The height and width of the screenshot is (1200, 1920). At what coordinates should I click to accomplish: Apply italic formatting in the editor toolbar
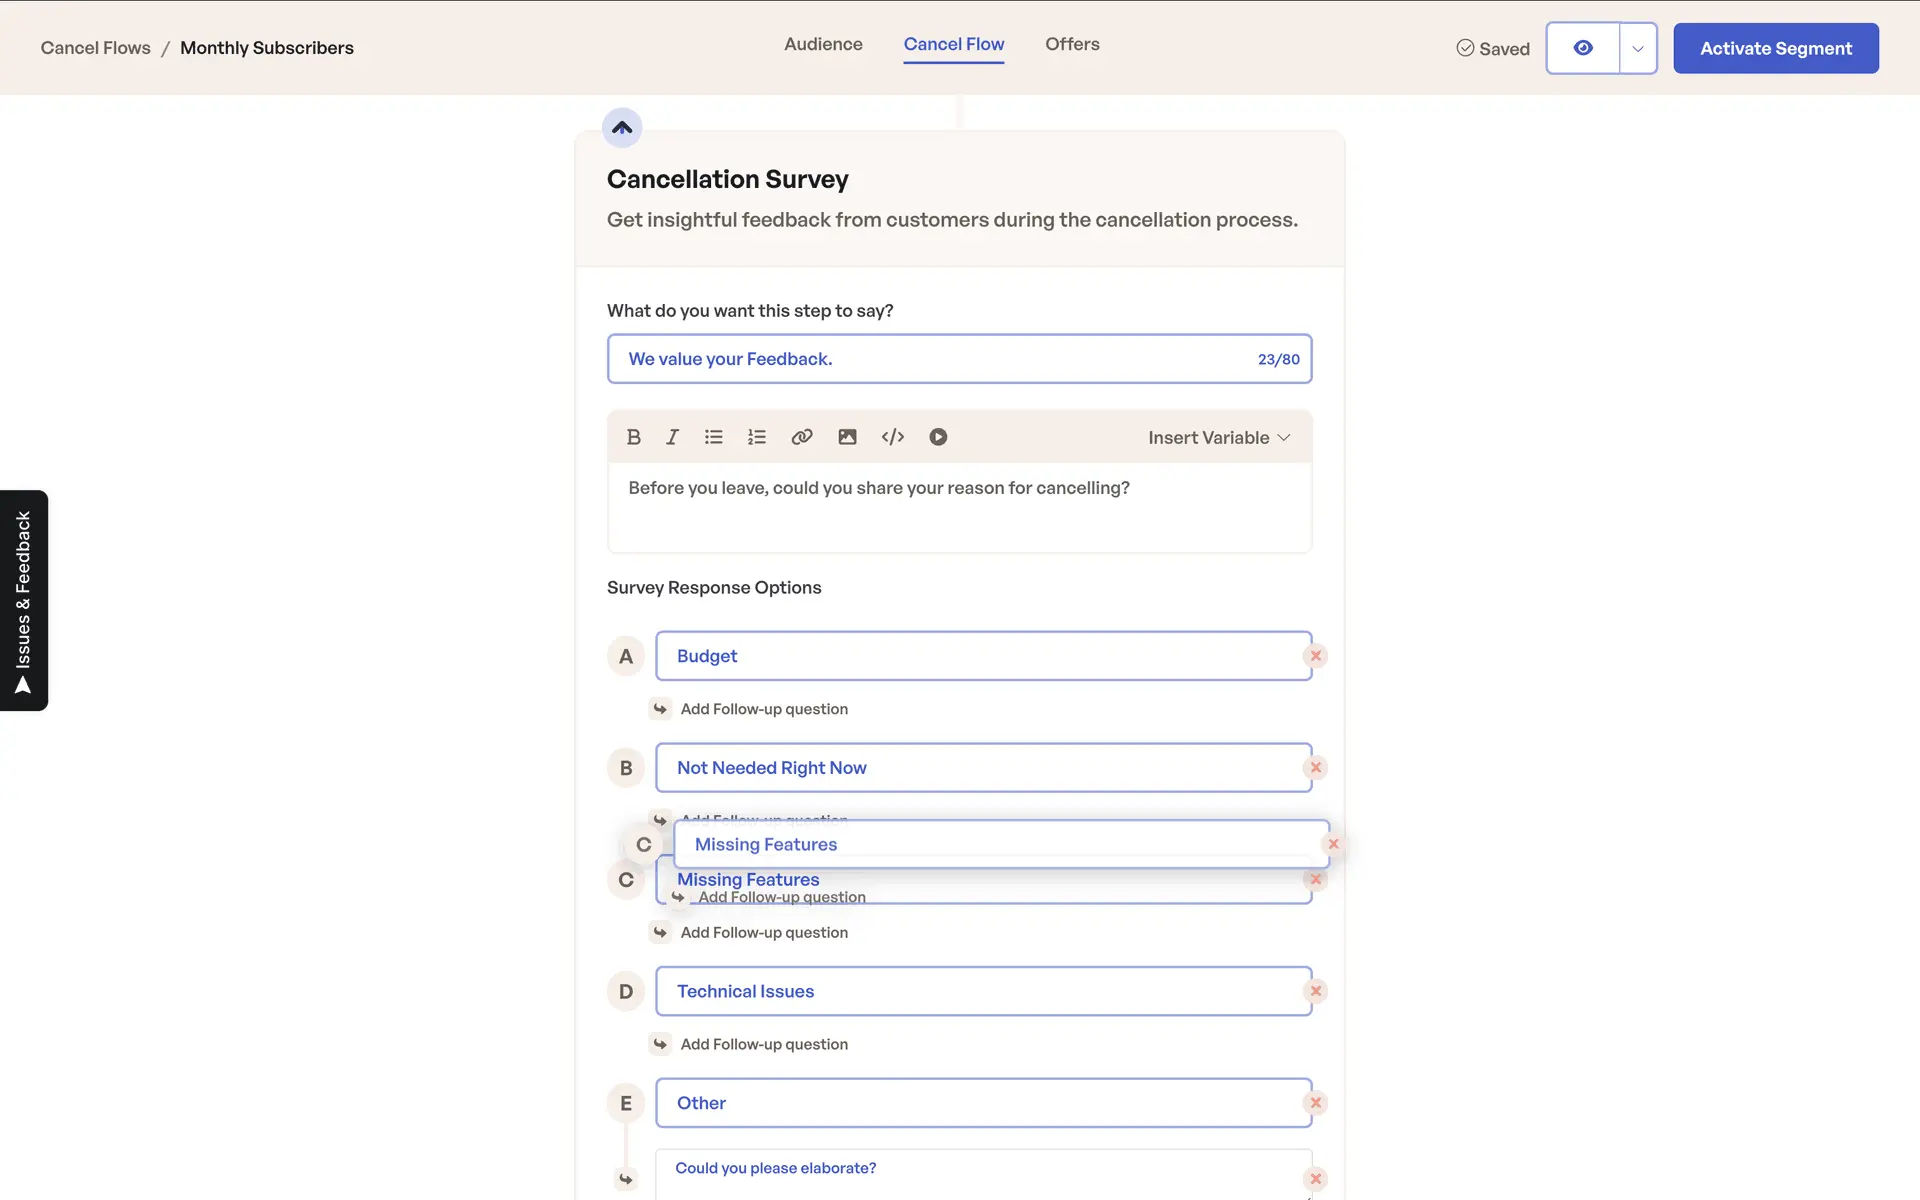tap(672, 437)
